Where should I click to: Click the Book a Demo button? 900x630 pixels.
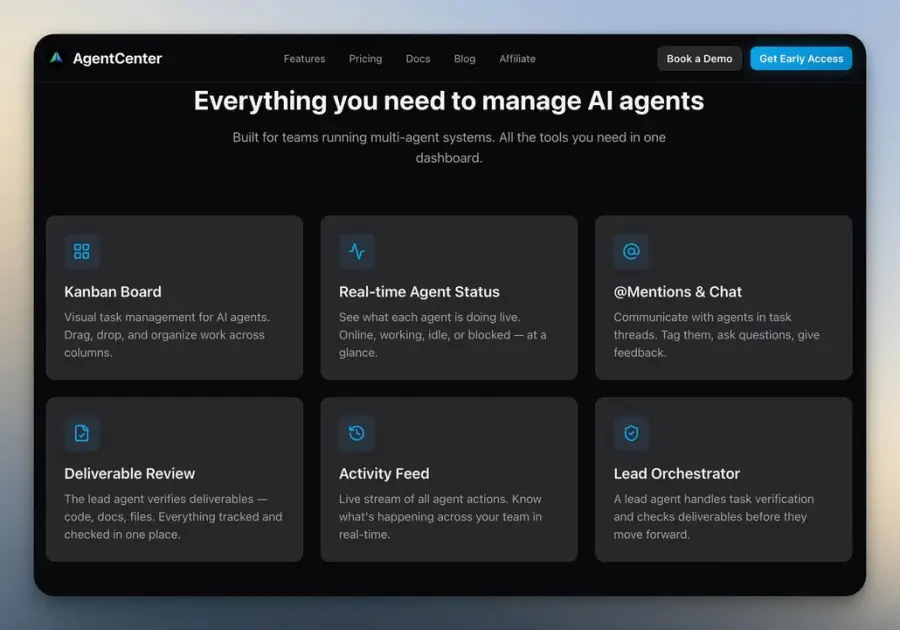coord(699,59)
